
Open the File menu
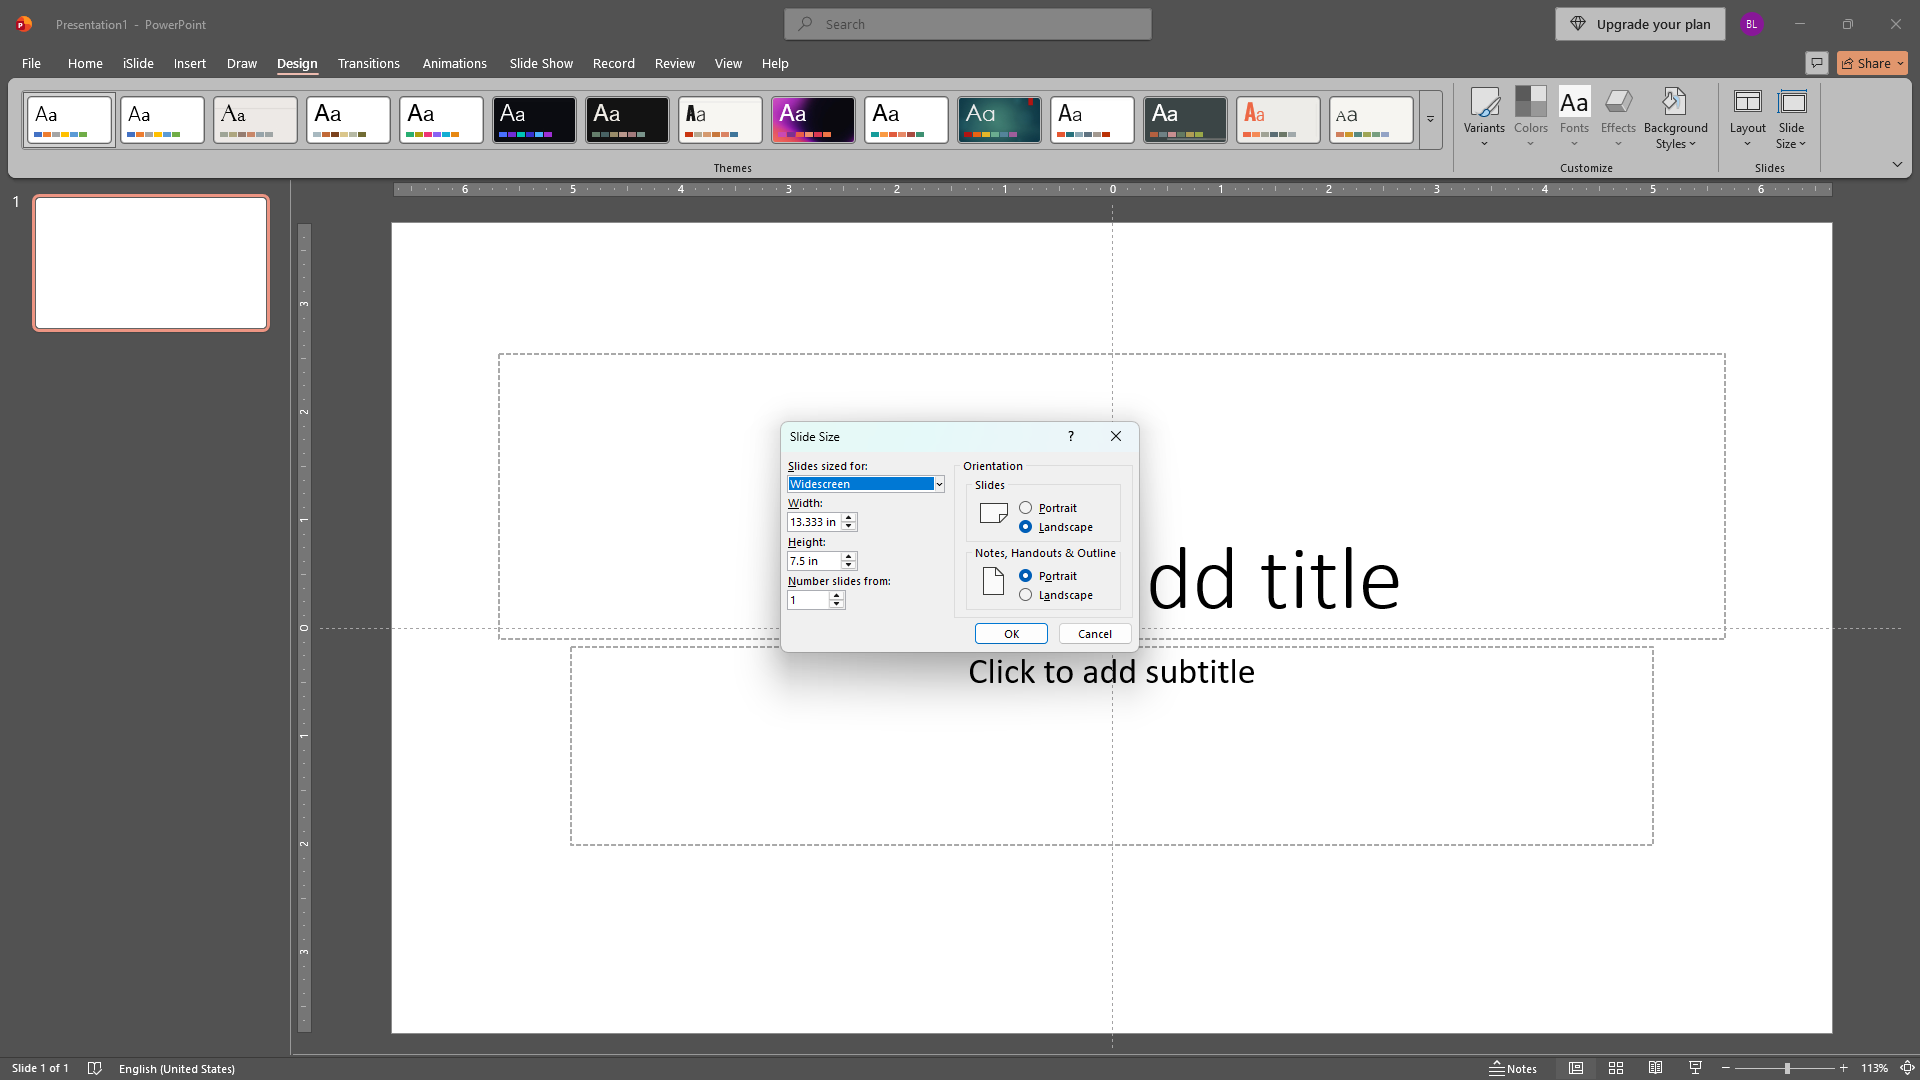click(x=31, y=63)
